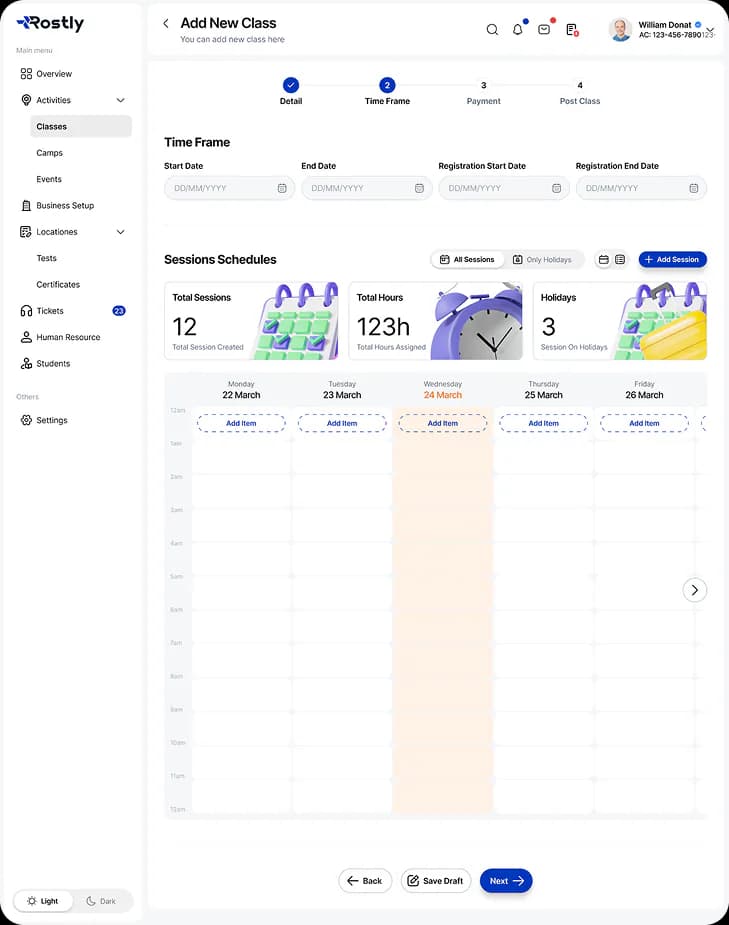This screenshot has height=925, width=729.
Task: Click the Back button
Action: tap(365, 881)
